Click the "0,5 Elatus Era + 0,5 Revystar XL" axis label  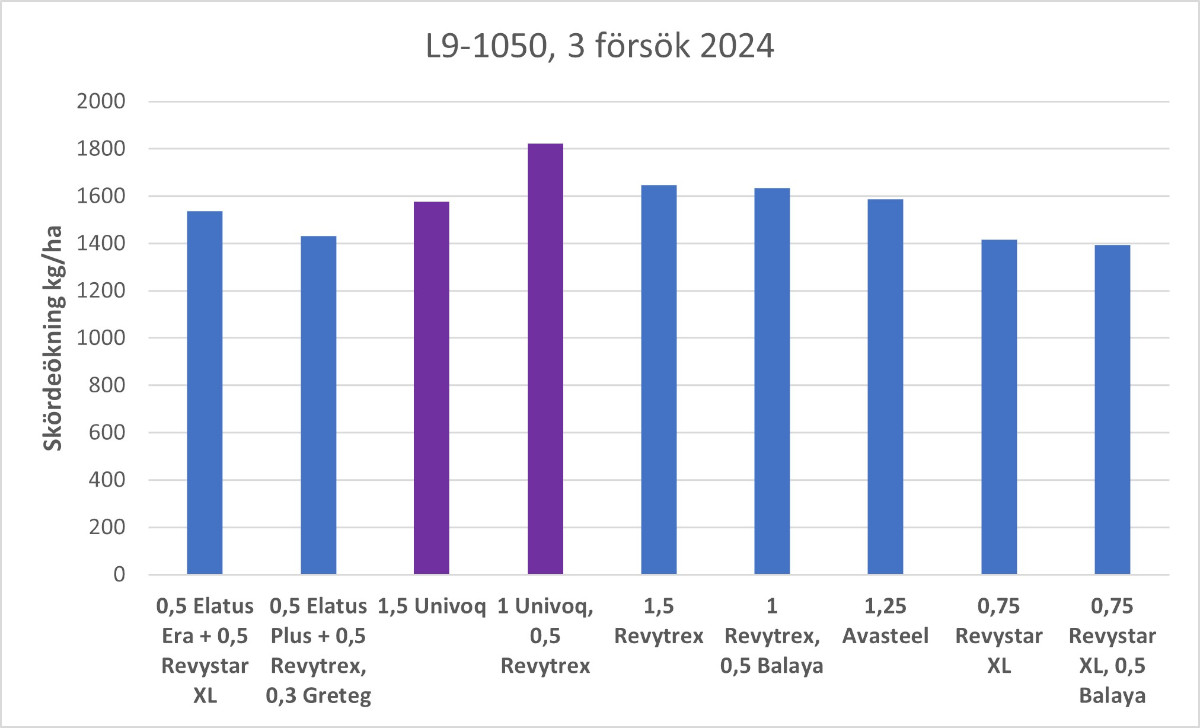click(x=204, y=650)
